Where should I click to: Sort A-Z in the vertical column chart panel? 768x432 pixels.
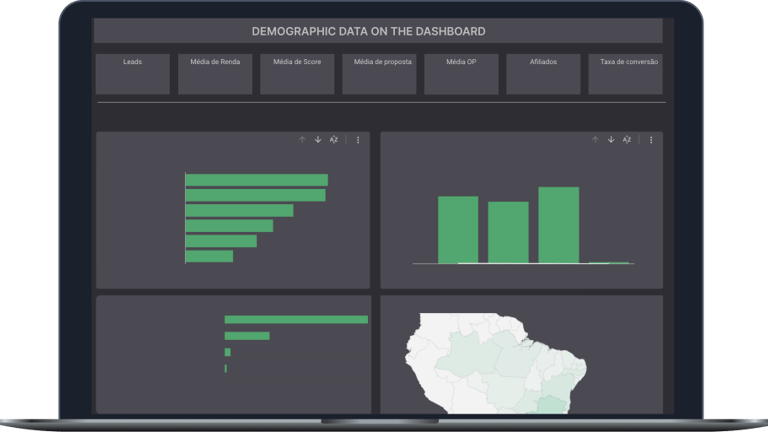tap(626, 140)
